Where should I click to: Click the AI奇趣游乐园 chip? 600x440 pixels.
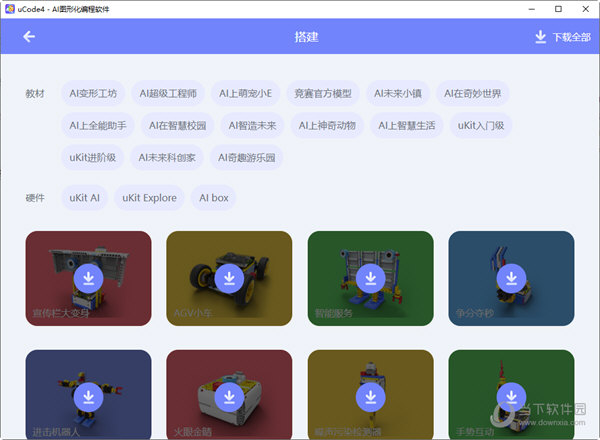(x=246, y=158)
